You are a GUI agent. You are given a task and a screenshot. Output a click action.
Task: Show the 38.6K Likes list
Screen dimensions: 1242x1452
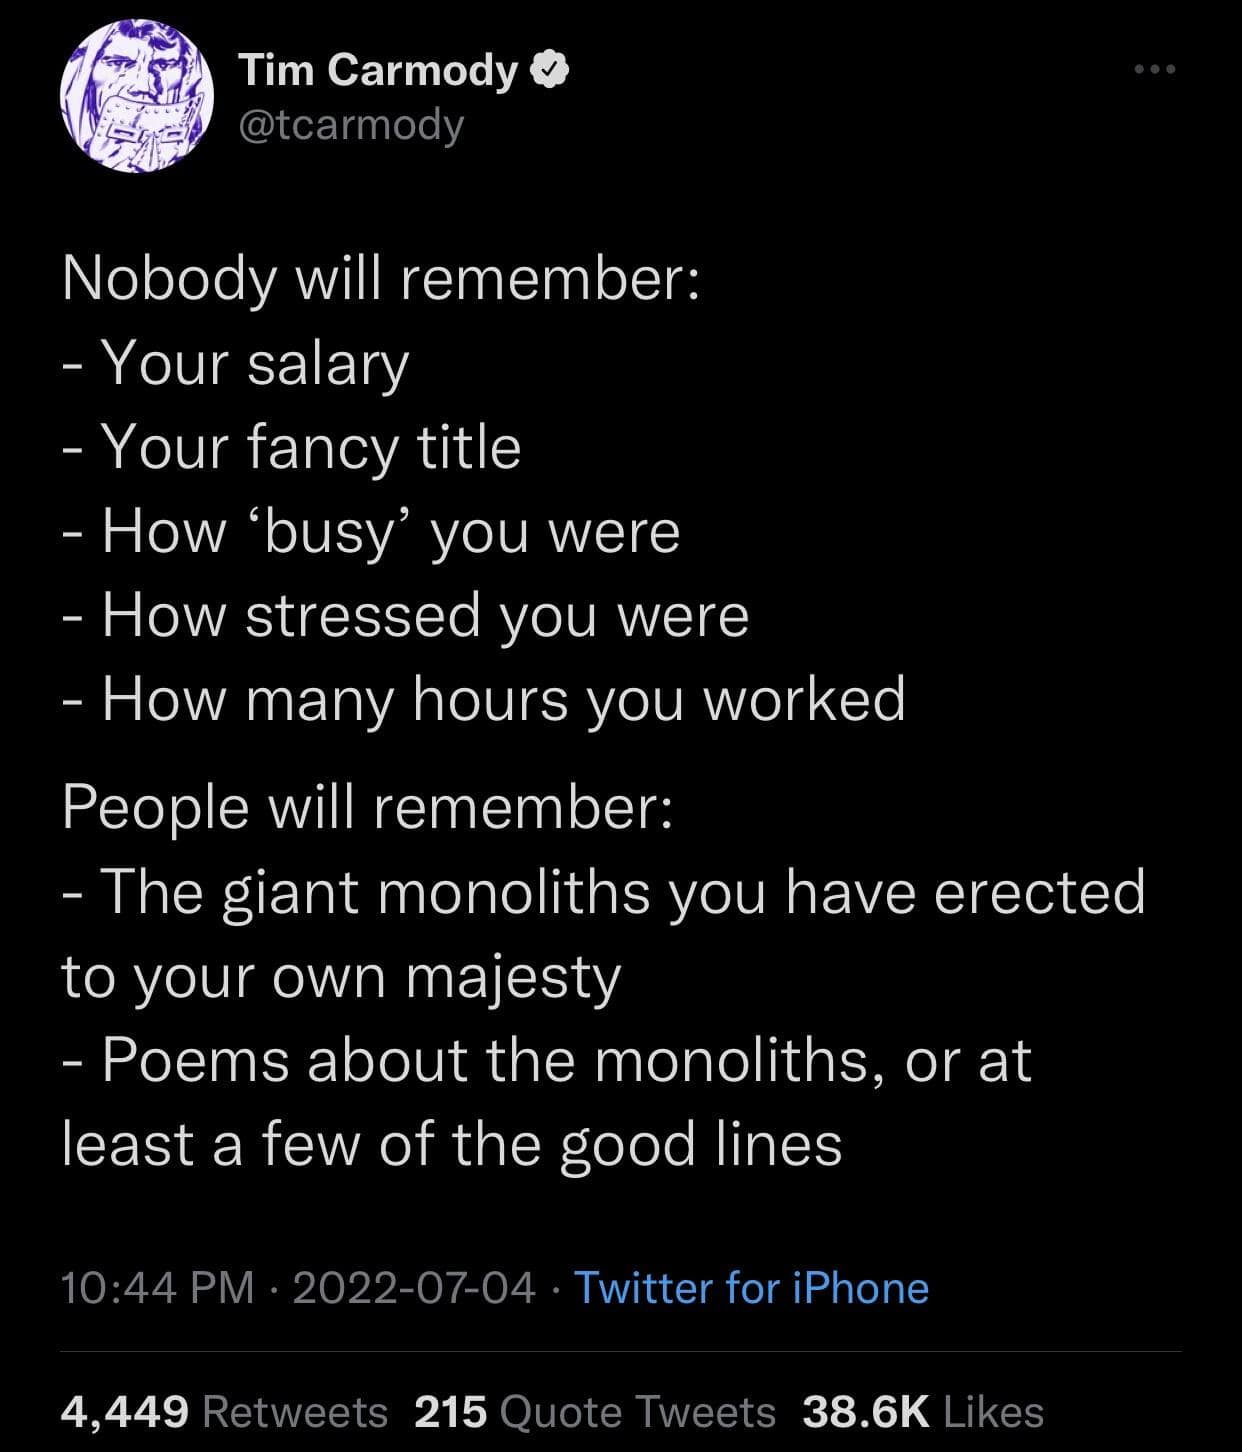click(x=922, y=1412)
